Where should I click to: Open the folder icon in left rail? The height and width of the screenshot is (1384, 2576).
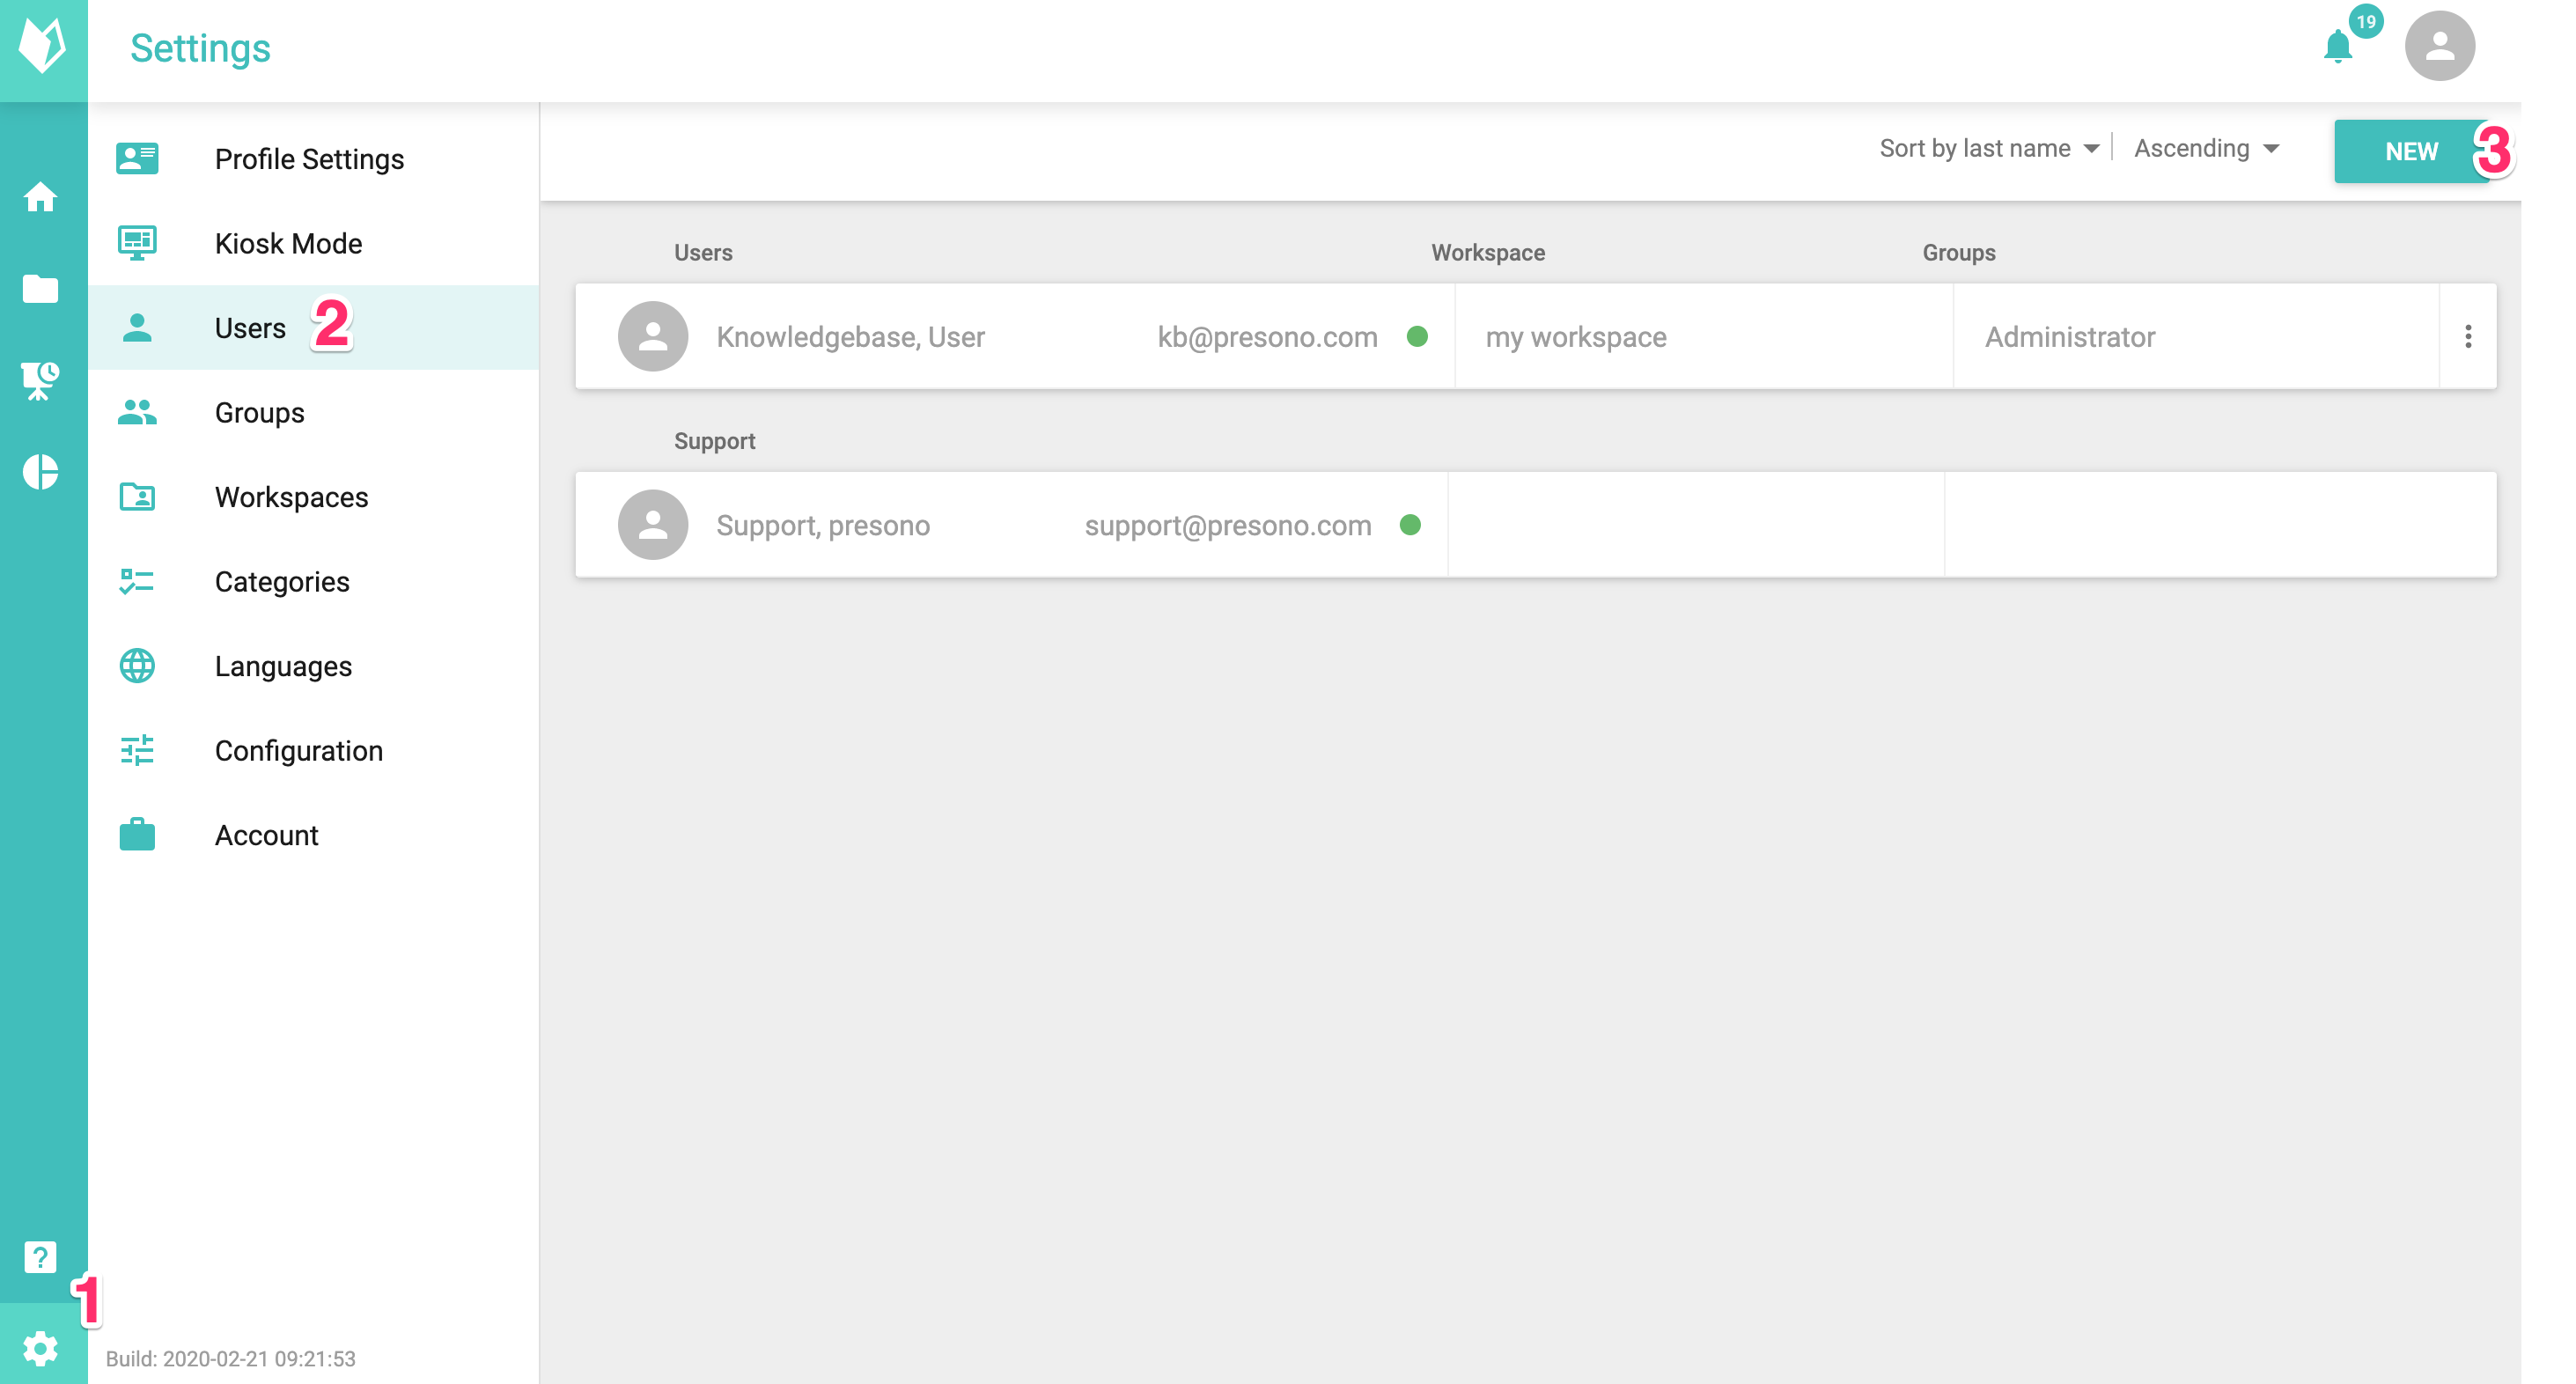pos(40,289)
